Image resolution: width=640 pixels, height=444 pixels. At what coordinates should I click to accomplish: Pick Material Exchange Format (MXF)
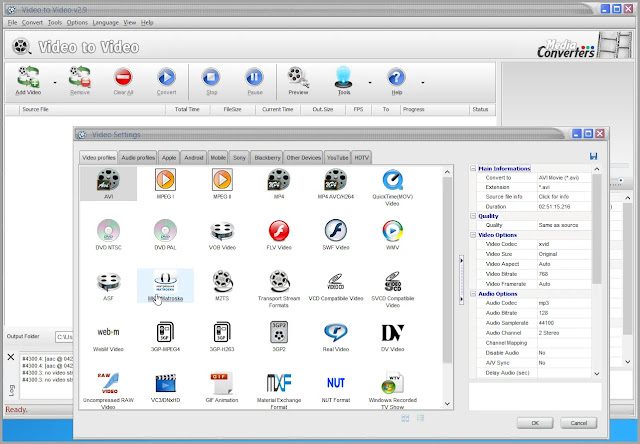(279, 390)
